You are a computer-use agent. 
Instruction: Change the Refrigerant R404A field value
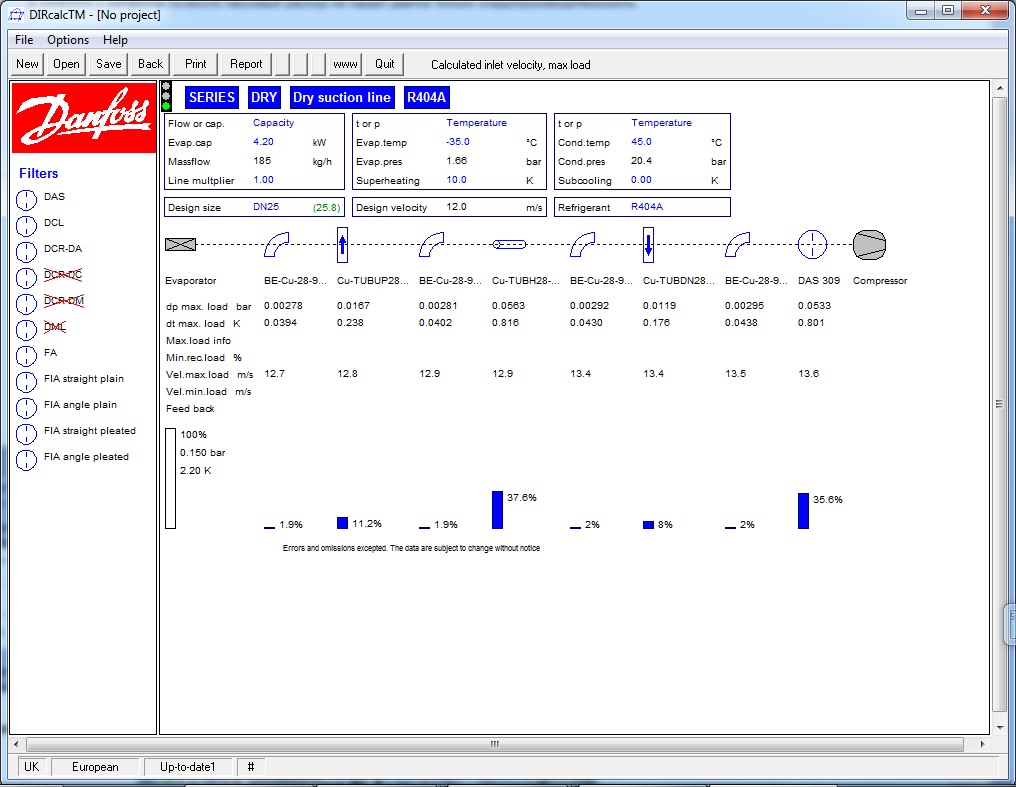647,207
